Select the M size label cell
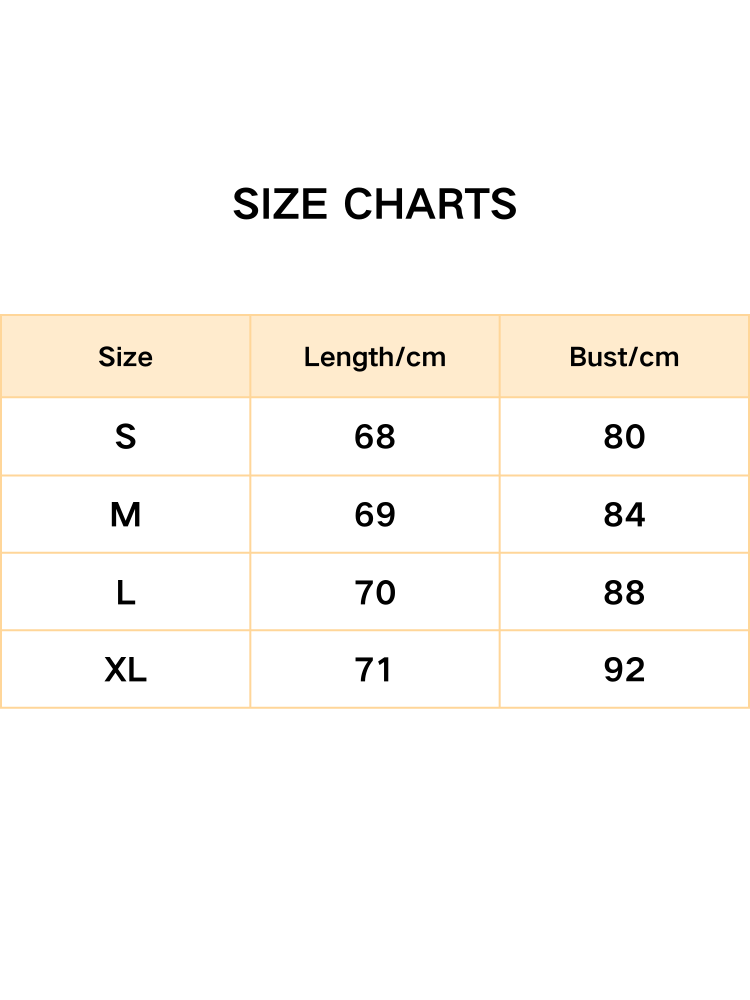This screenshot has width=750, height=1000. 125,515
